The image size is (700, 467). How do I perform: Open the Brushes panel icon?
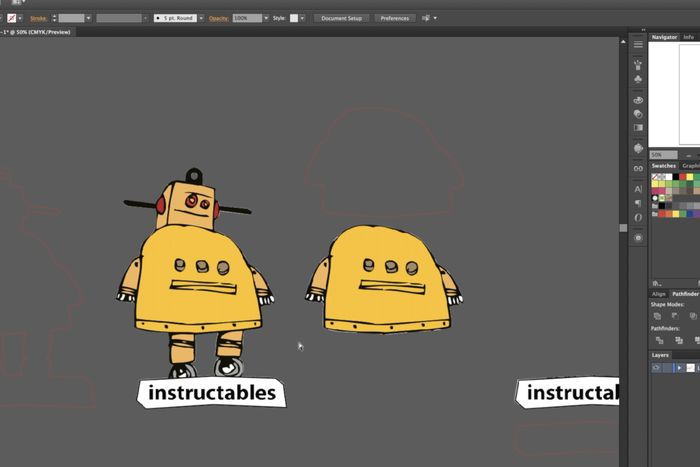(638, 63)
